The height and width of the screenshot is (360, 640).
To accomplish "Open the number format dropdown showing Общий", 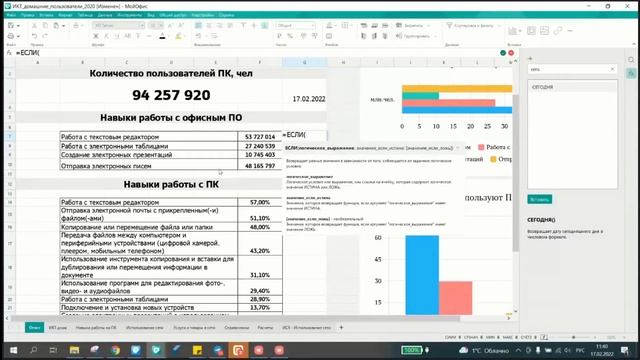I will coord(296,25).
